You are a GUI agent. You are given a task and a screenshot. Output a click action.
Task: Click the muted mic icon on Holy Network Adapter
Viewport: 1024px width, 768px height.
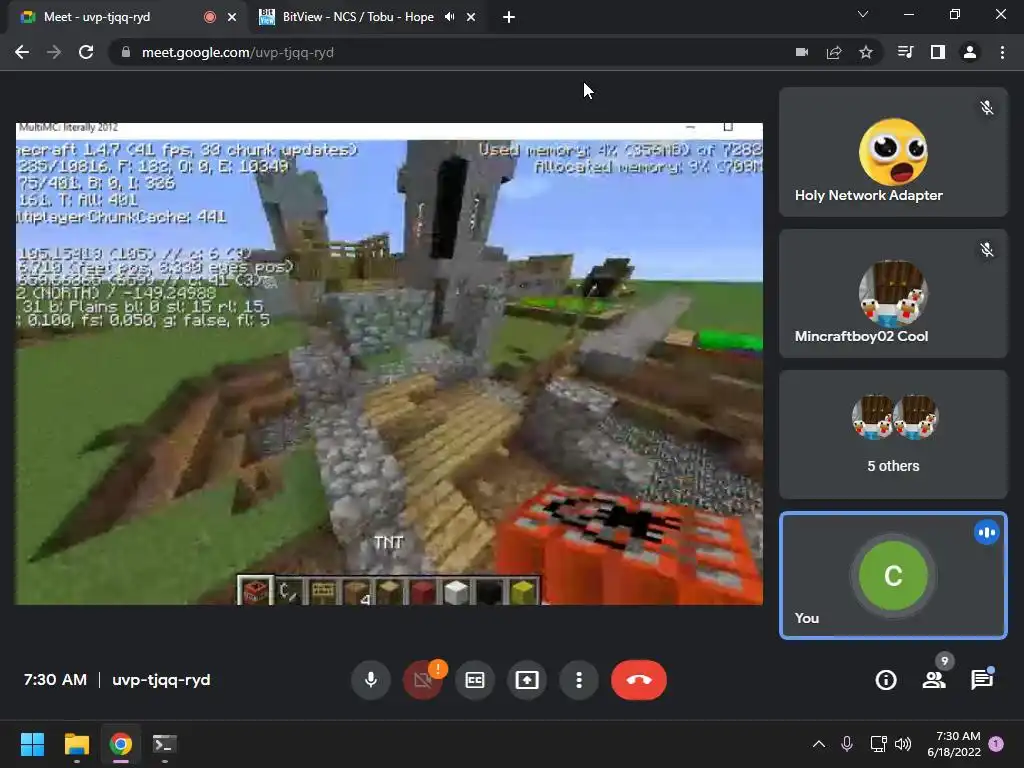(987, 108)
